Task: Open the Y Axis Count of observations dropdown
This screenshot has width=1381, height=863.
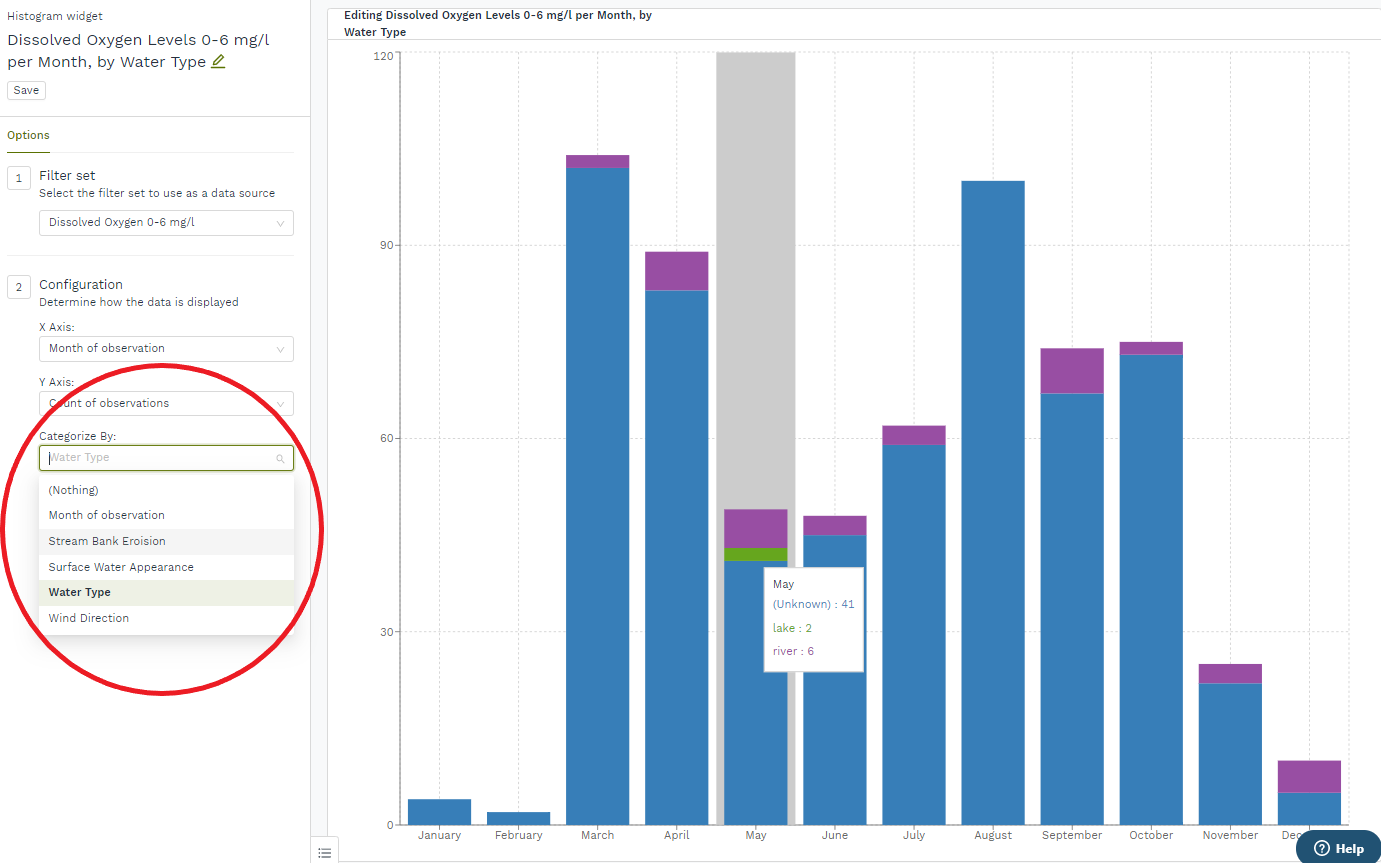Action: click(166, 403)
